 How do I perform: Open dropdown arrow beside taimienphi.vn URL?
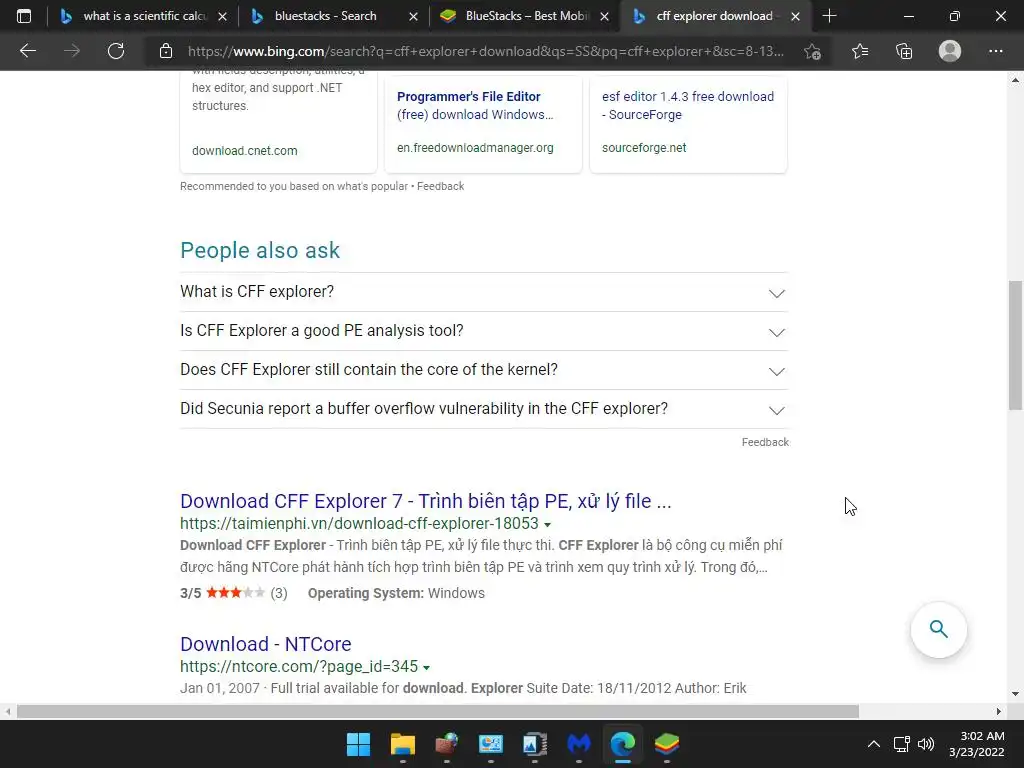point(547,524)
